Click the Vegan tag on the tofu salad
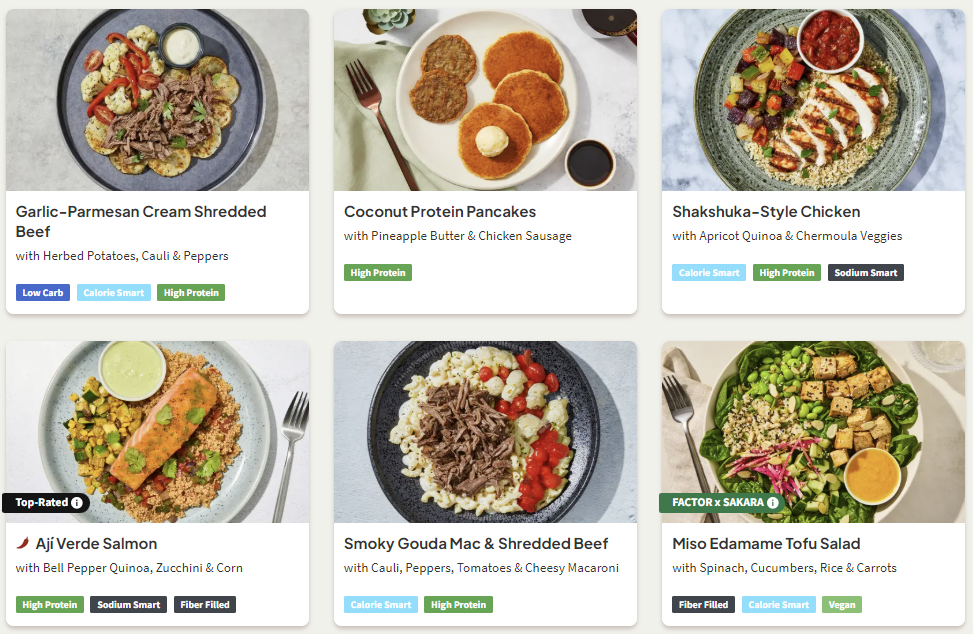 tap(841, 605)
